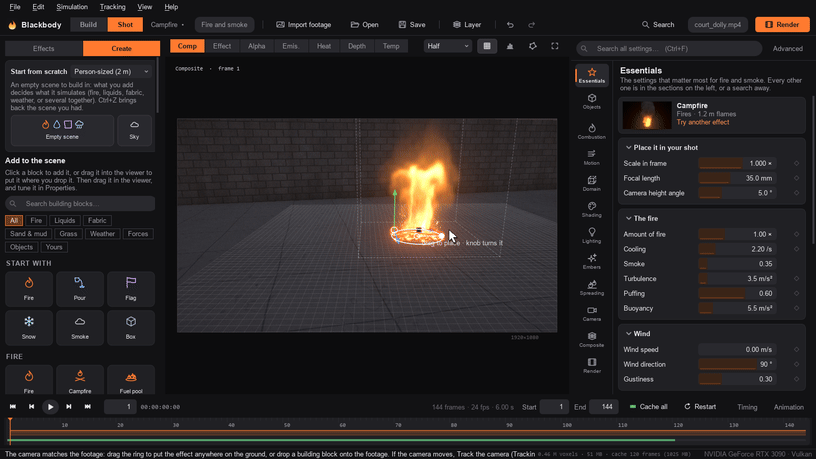Screen dimensions: 816x459
Task: Open the Essentials settings section
Action: 592,75
